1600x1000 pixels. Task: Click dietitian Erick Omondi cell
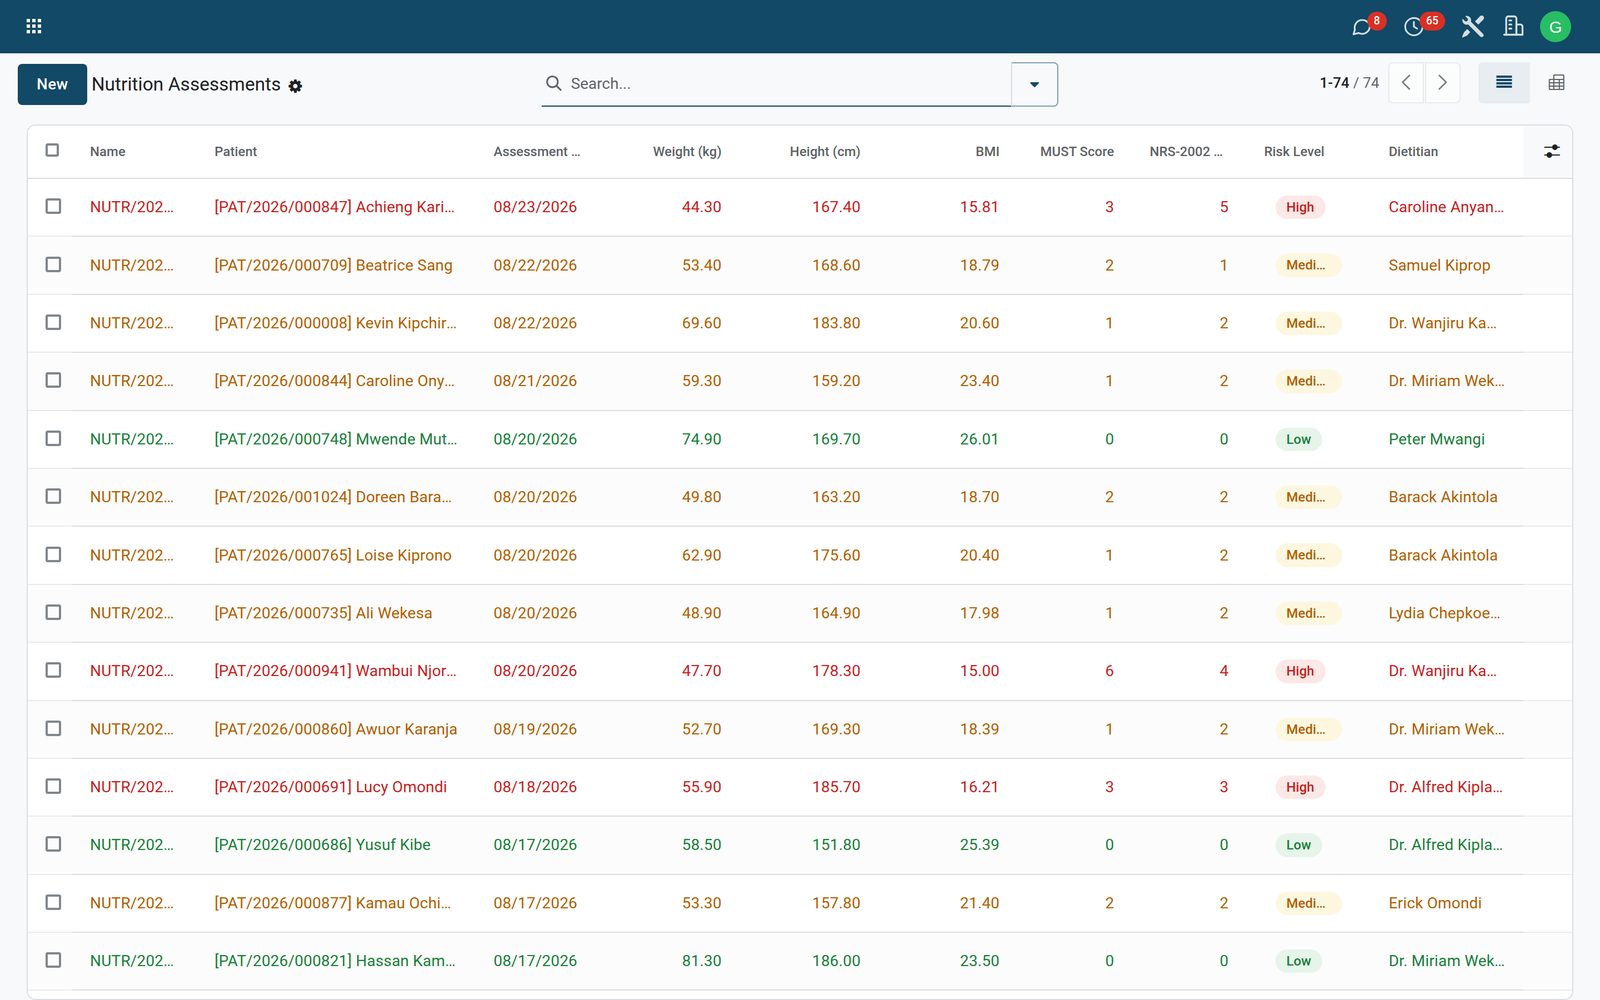(x=1435, y=903)
